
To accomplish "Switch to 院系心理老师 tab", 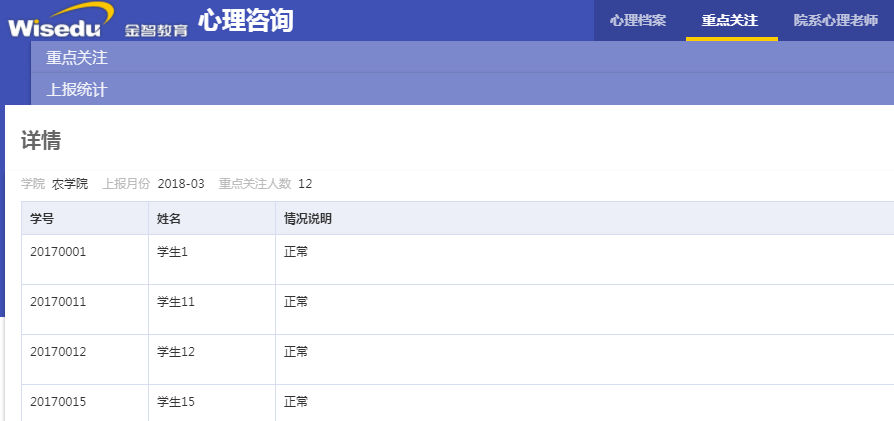I will point(836,21).
